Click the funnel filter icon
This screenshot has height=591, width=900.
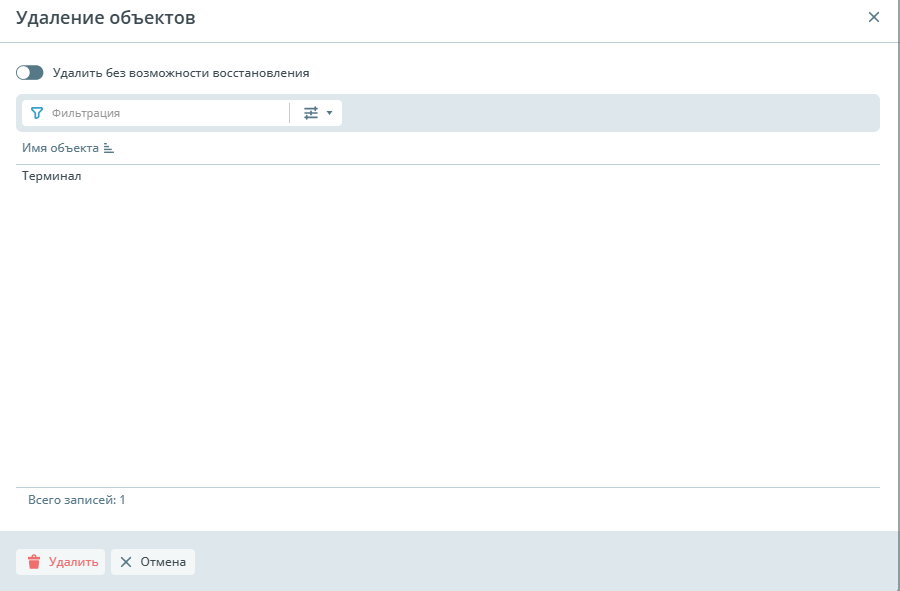click(x=37, y=113)
